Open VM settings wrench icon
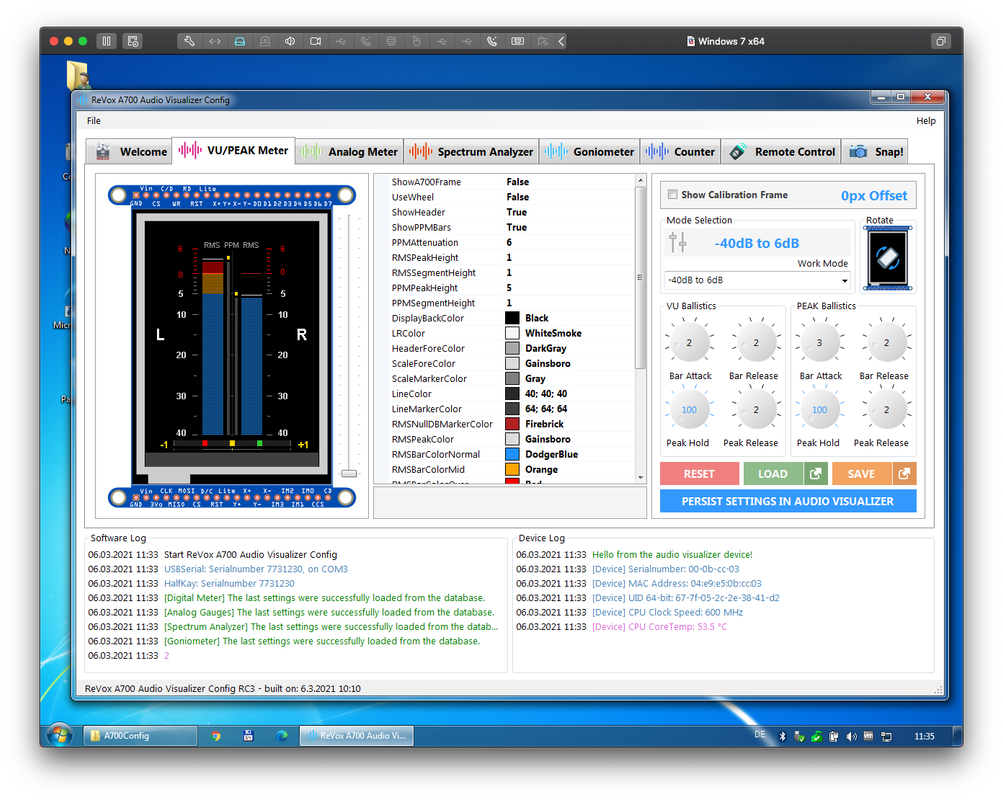This screenshot has height=800, width=1003. [189, 41]
